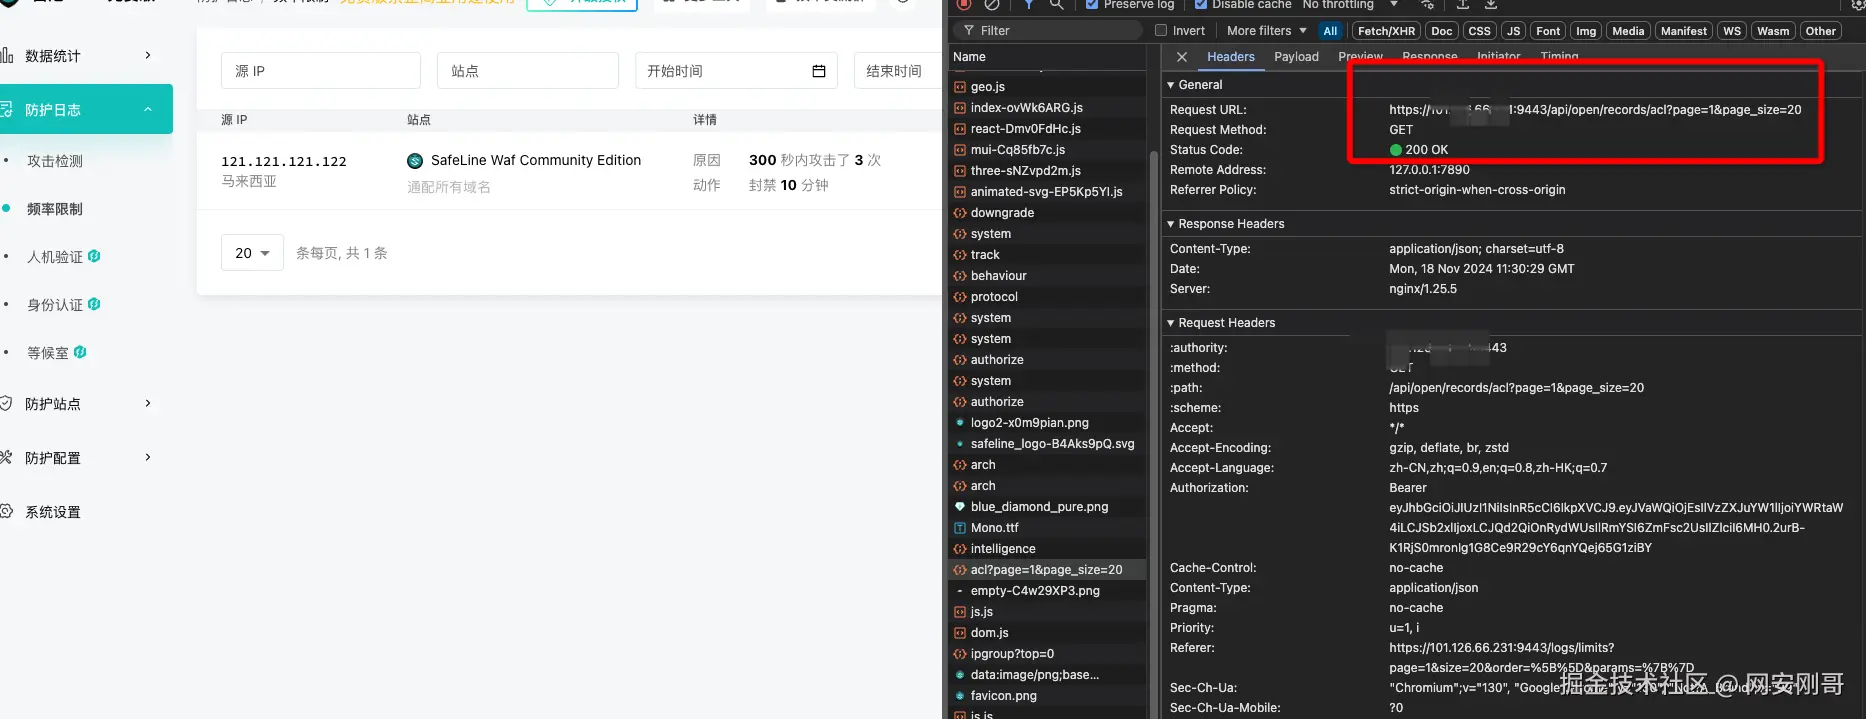1866x719 pixels.
Task: Open the More filters dropdown
Action: click(x=1267, y=31)
